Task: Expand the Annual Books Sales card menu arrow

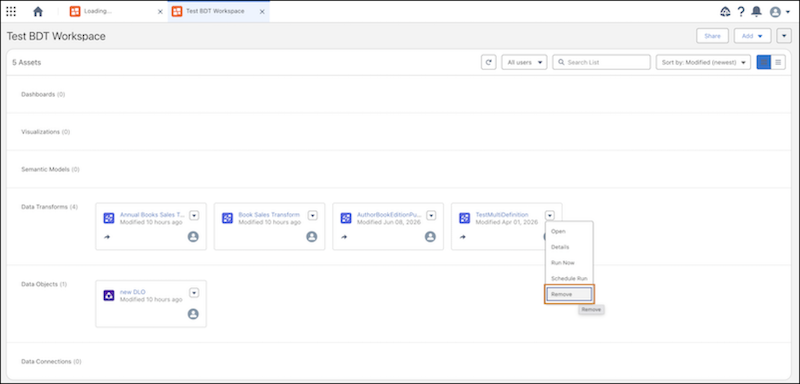Action: coord(194,216)
